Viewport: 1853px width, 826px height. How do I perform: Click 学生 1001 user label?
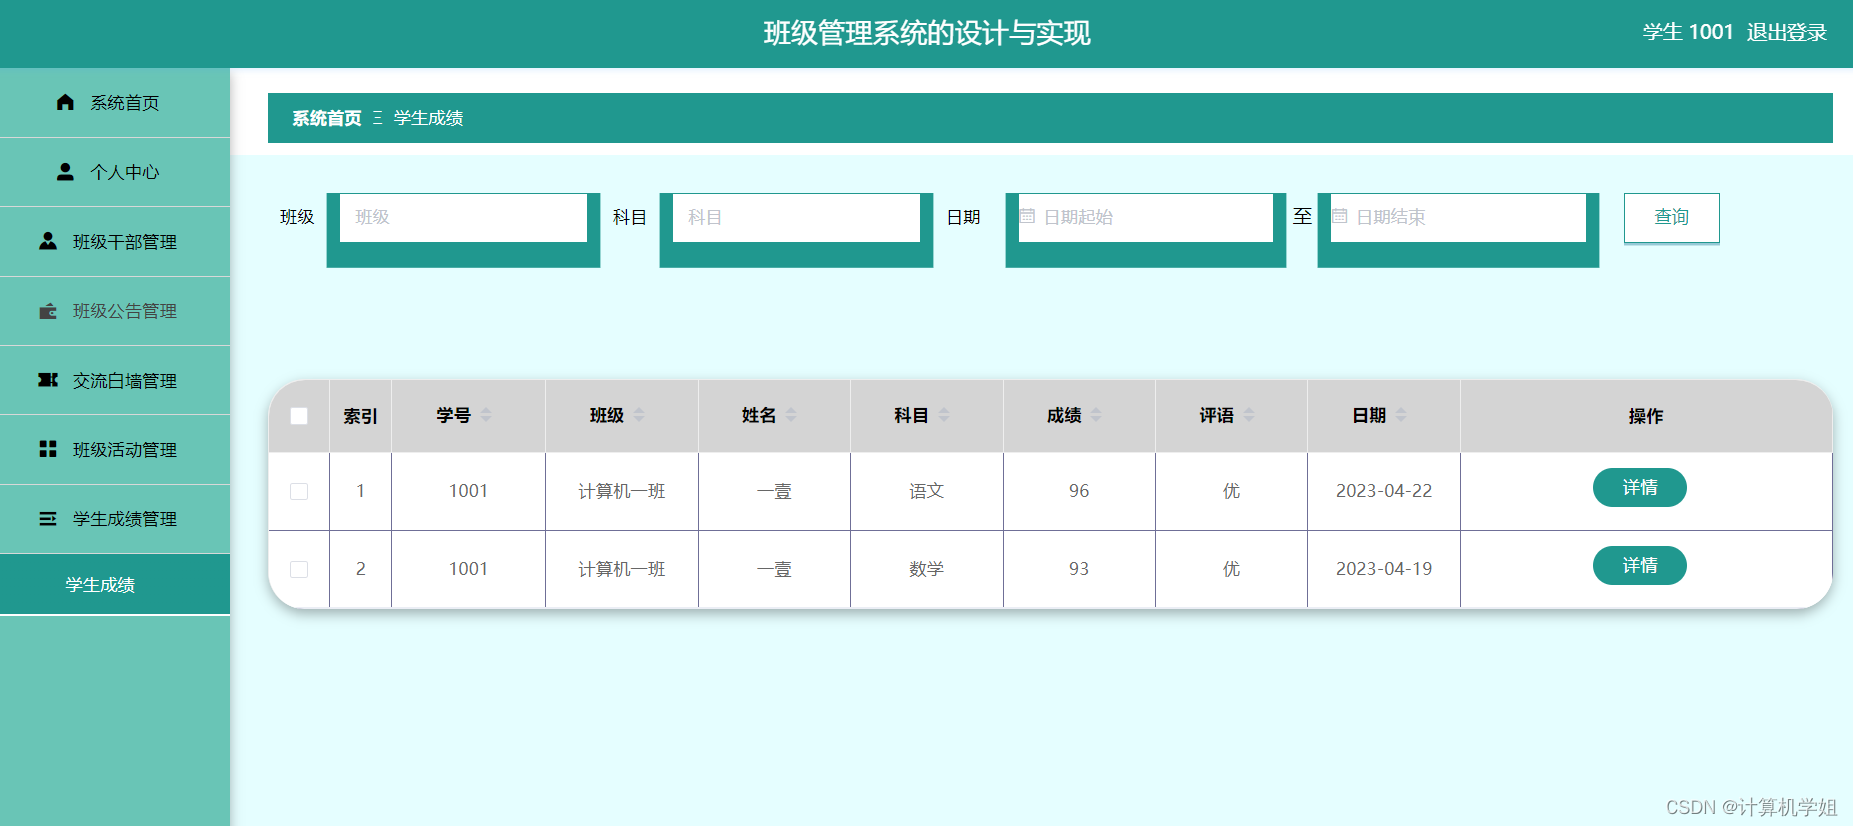click(1687, 32)
